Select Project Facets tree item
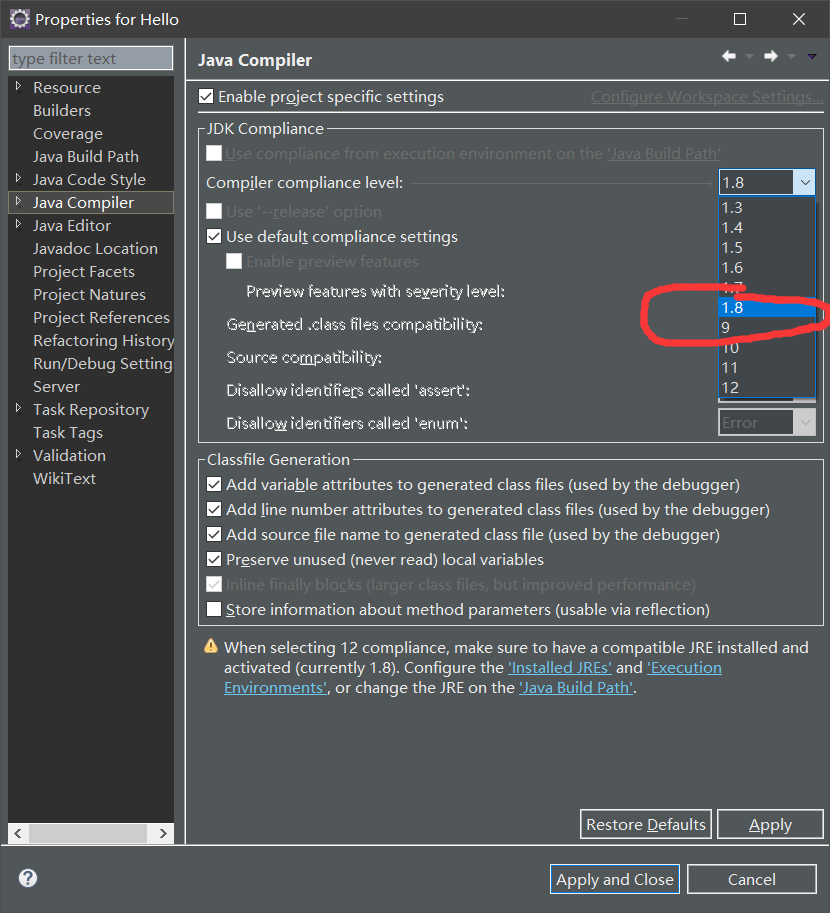Image resolution: width=830 pixels, height=913 pixels. (x=83, y=271)
